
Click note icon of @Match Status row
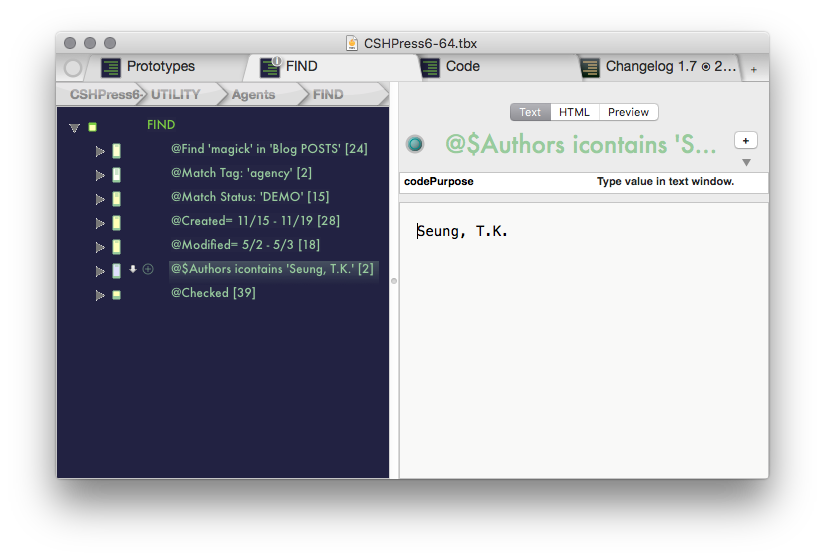pos(116,199)
